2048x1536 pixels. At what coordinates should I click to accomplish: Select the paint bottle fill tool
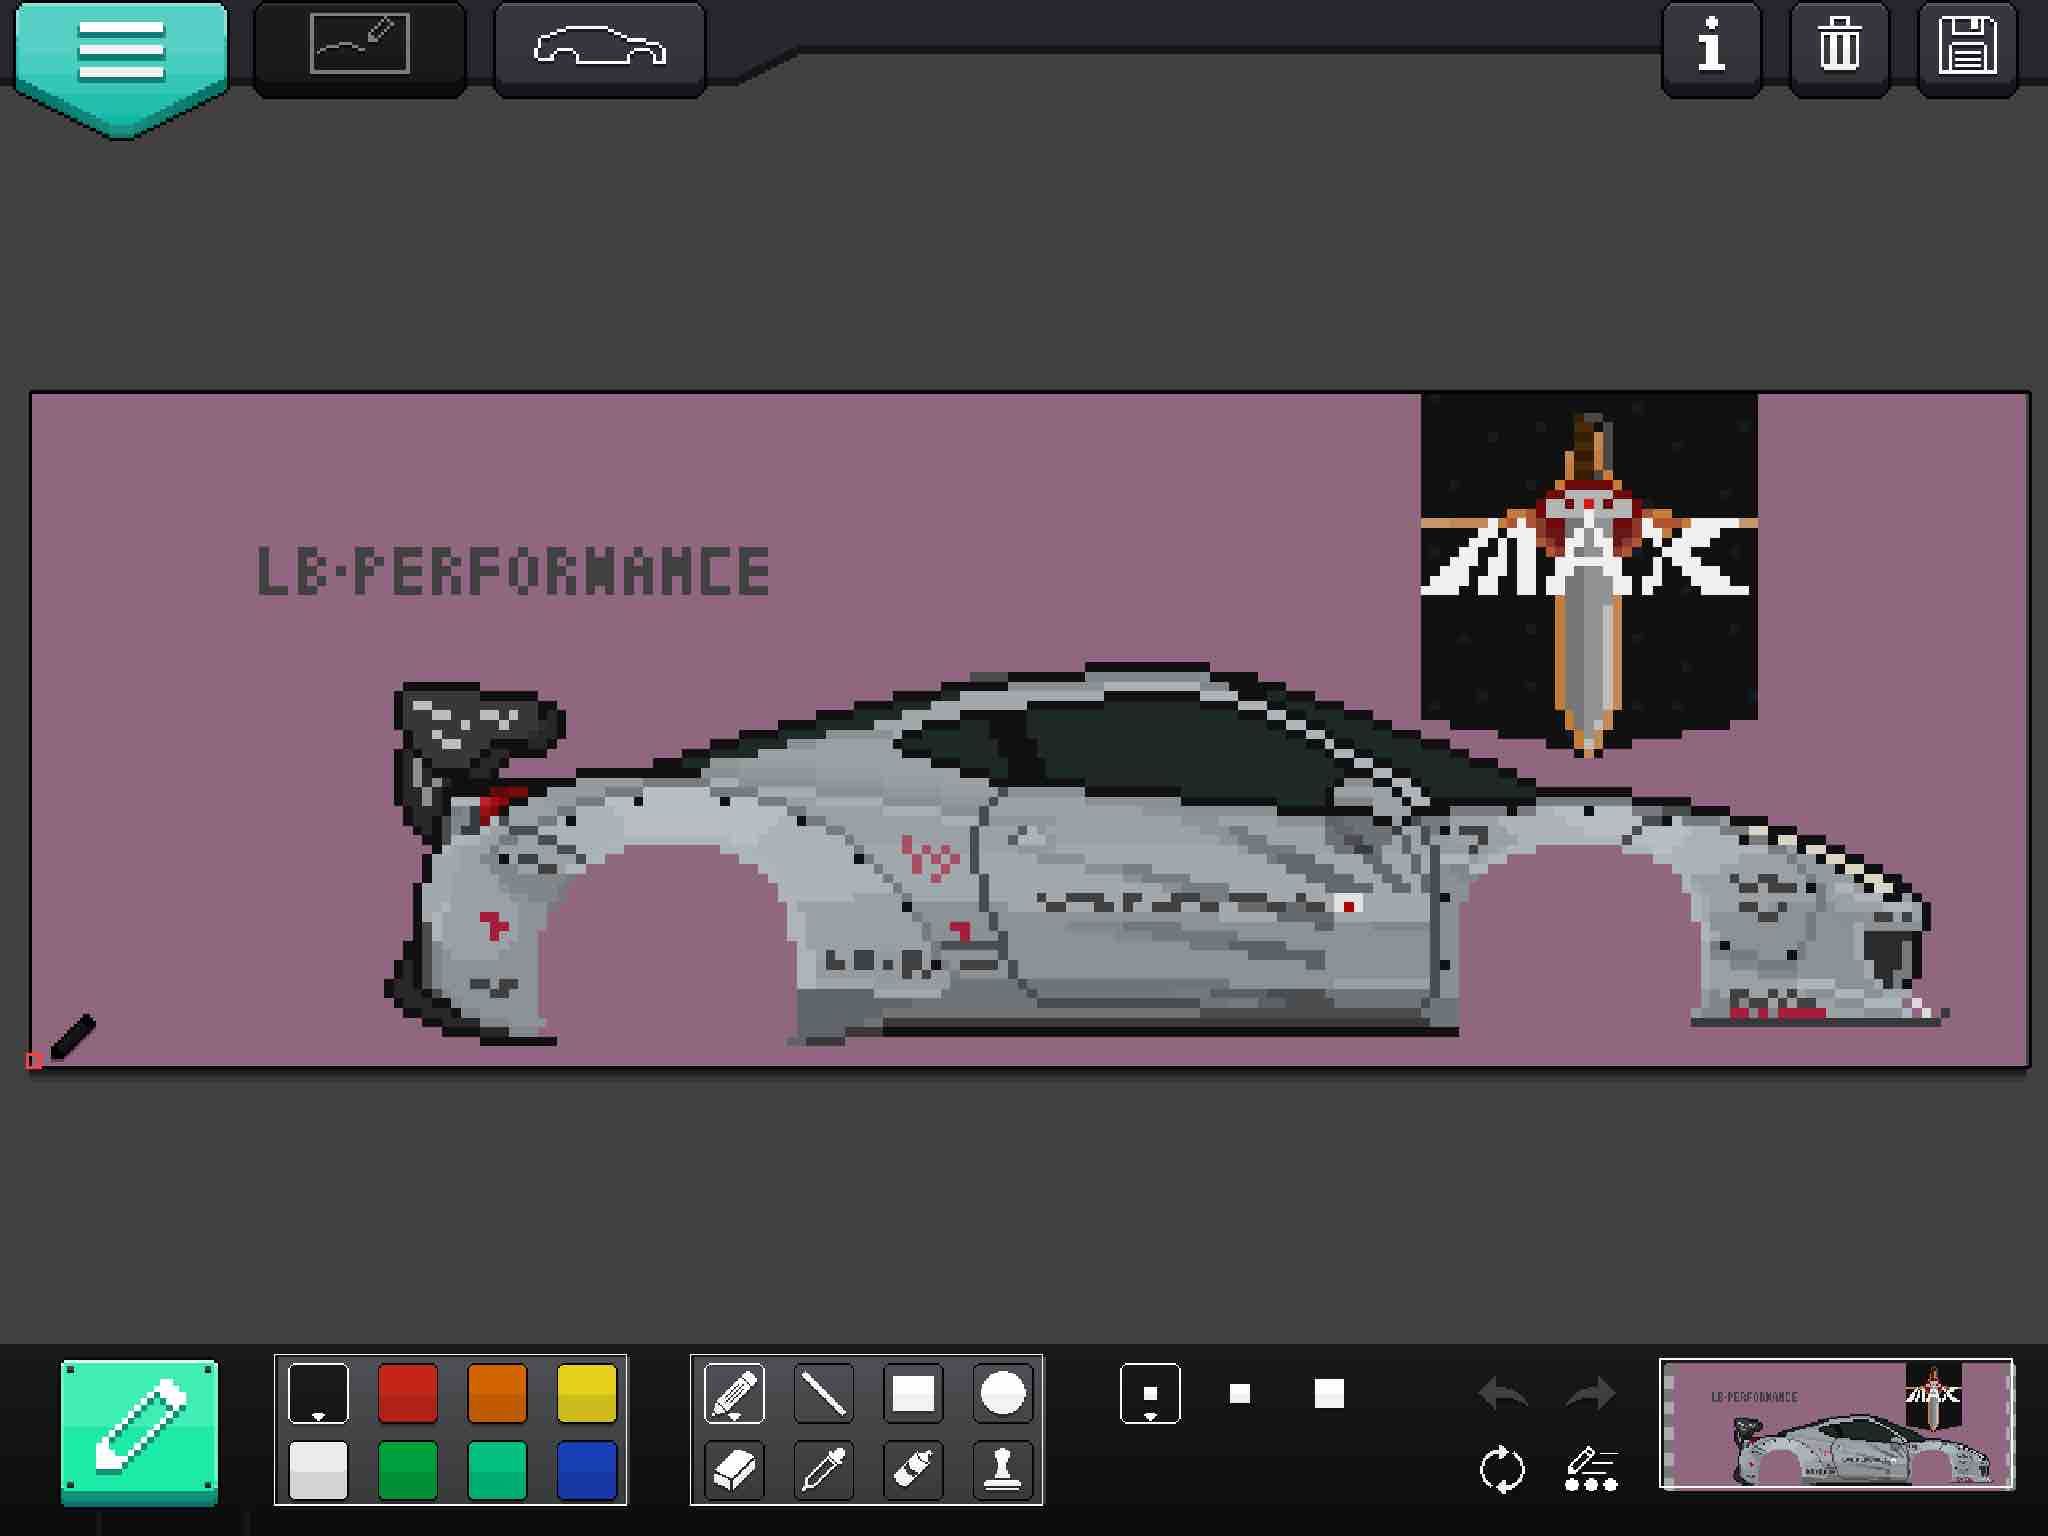click(x=913, y=1470)
